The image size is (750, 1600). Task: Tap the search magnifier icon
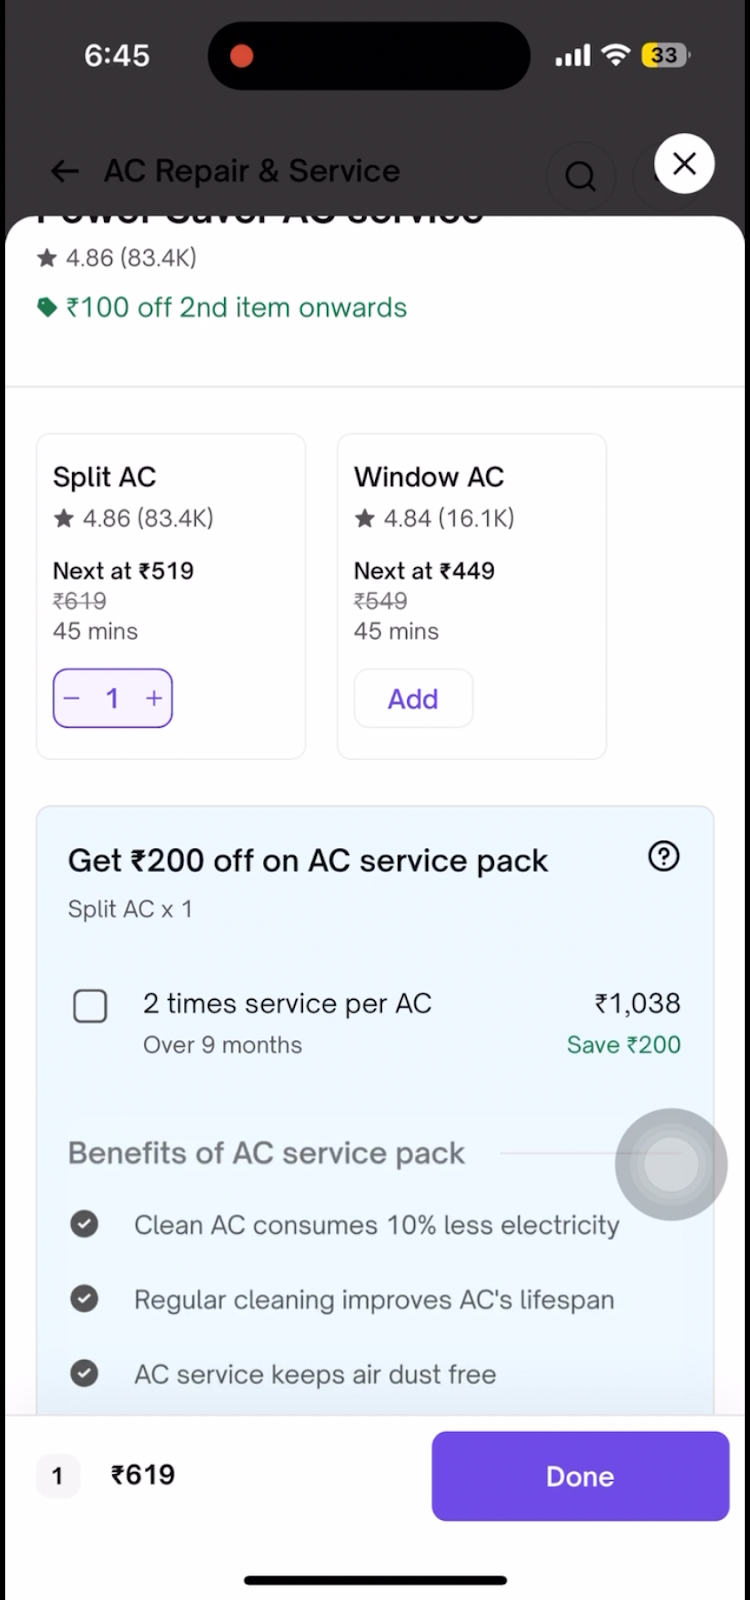click(580, 176)
